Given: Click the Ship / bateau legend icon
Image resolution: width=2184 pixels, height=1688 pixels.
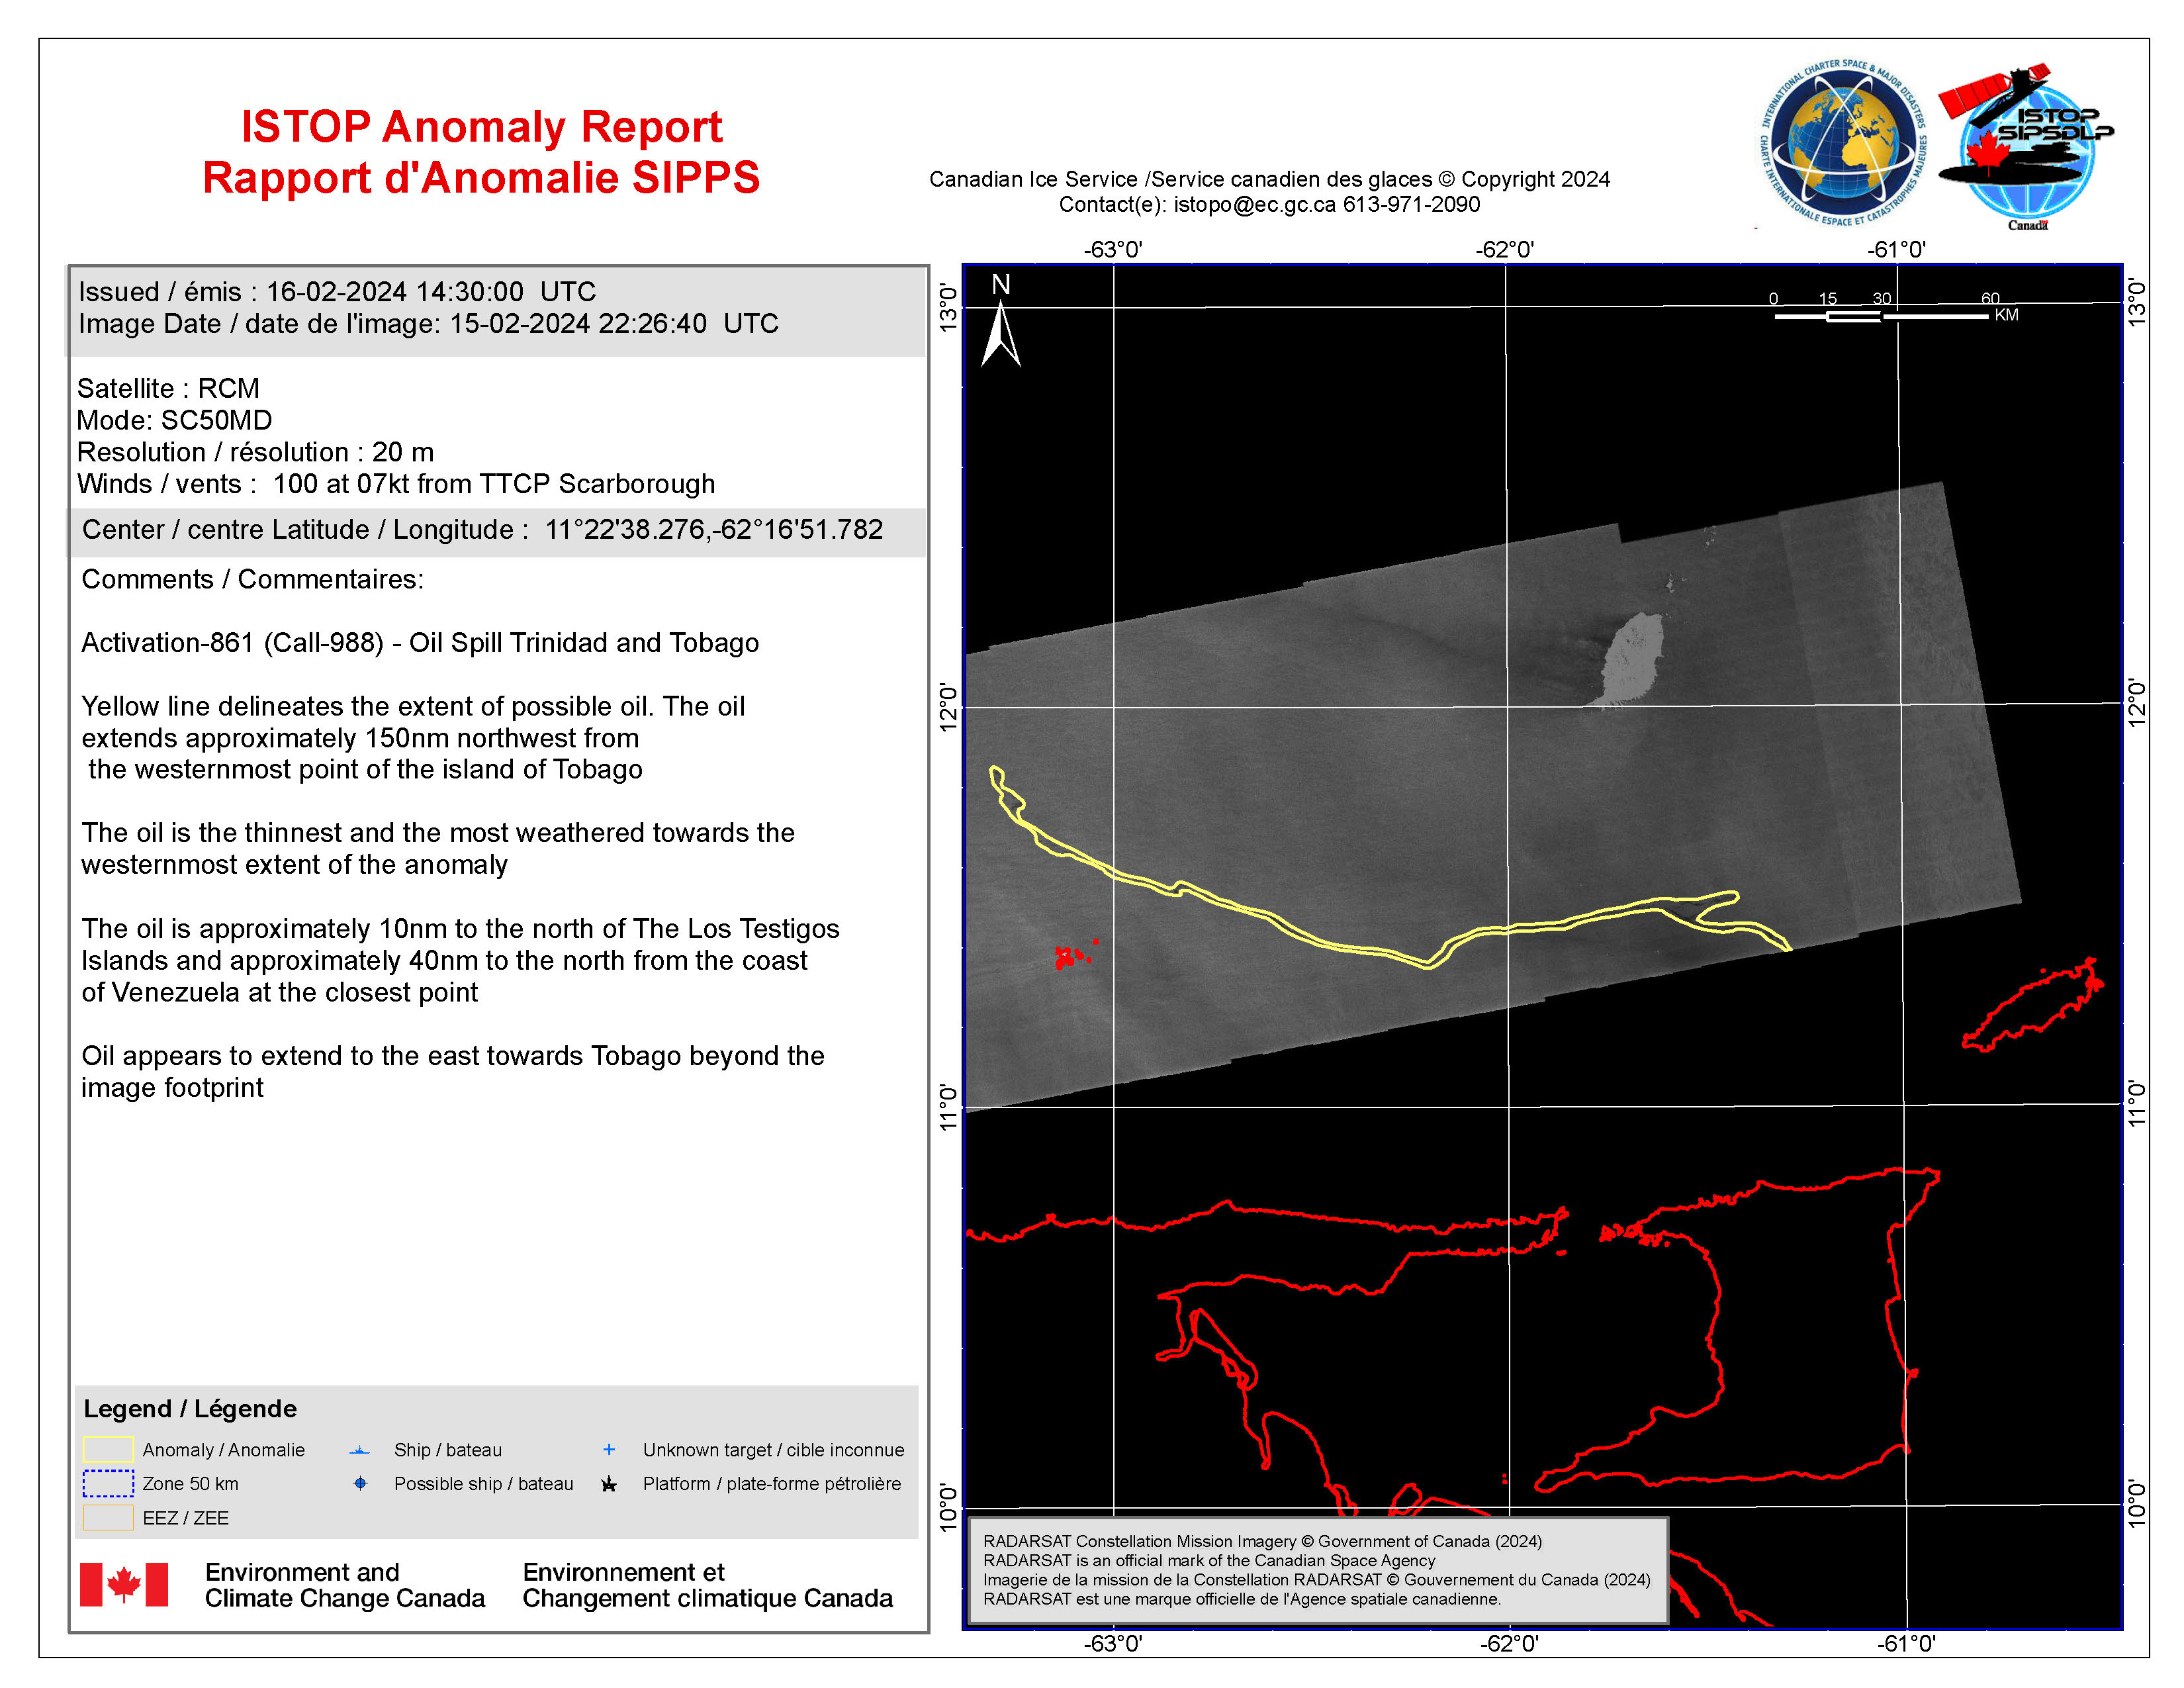Looking at the screenshot, I should point(360,1450).
